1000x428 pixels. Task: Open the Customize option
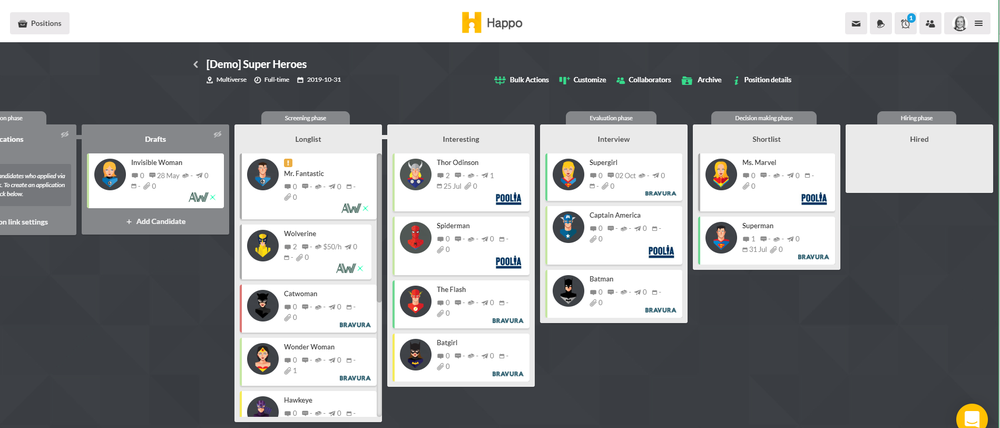(582, 80)
